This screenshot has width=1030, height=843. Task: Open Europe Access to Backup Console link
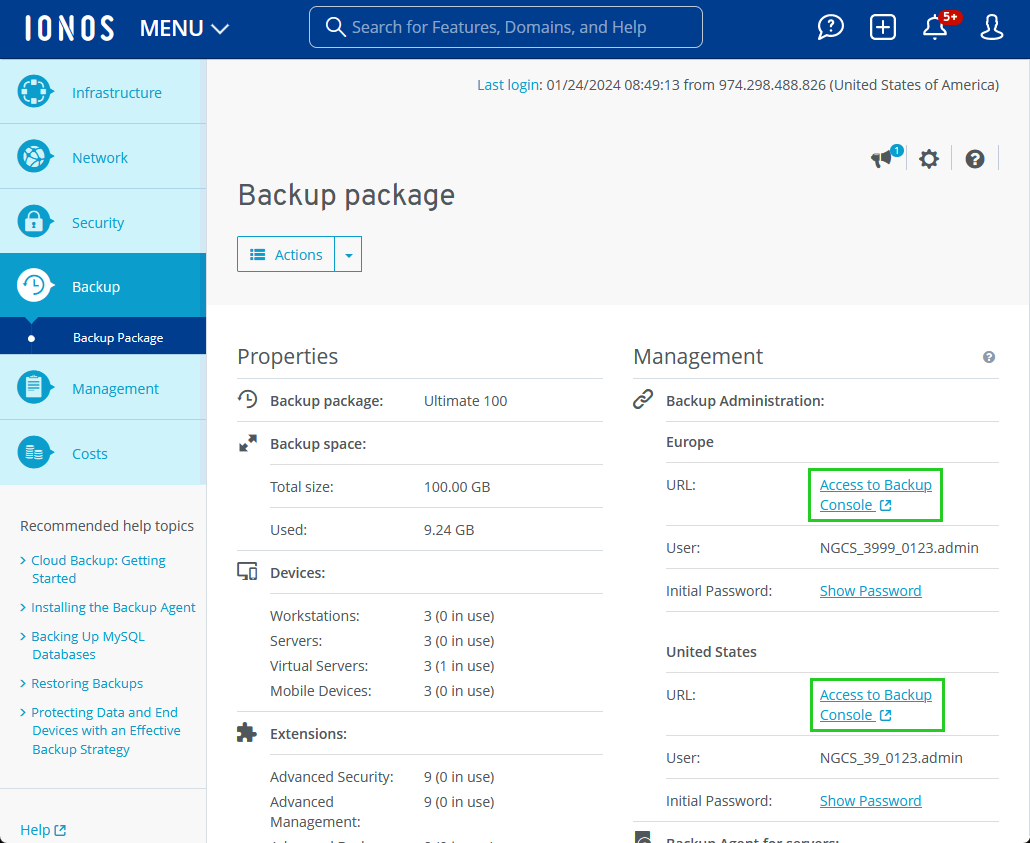click(x=875, y=495)
